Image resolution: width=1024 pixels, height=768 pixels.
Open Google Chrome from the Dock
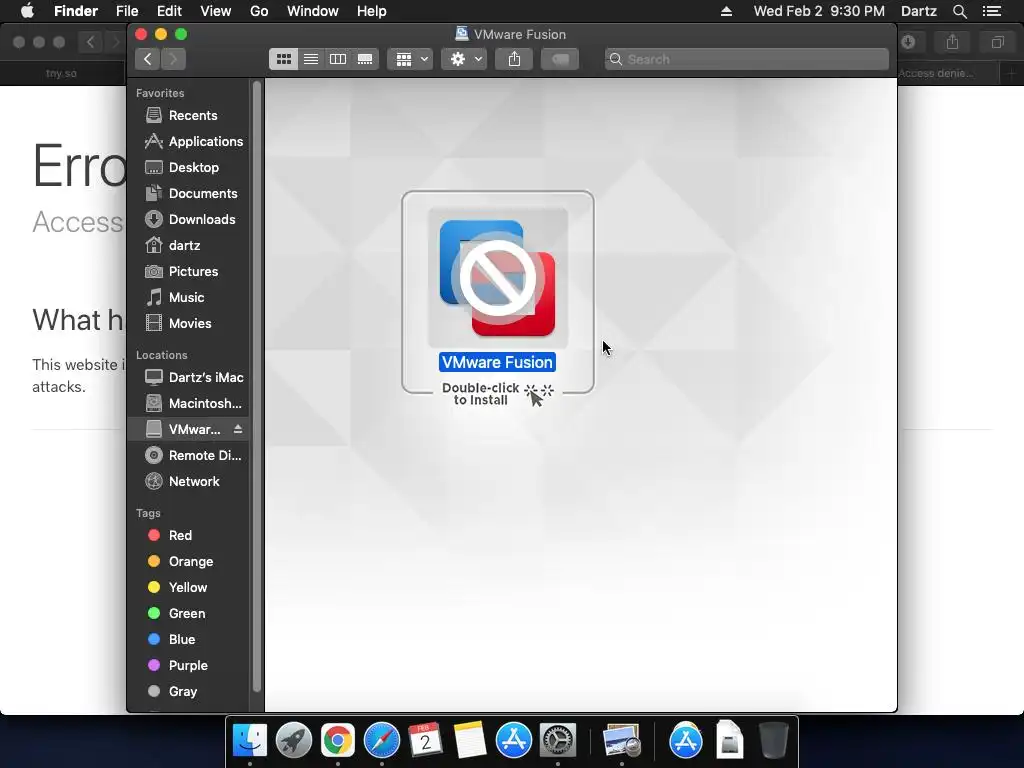pos(337,740)
